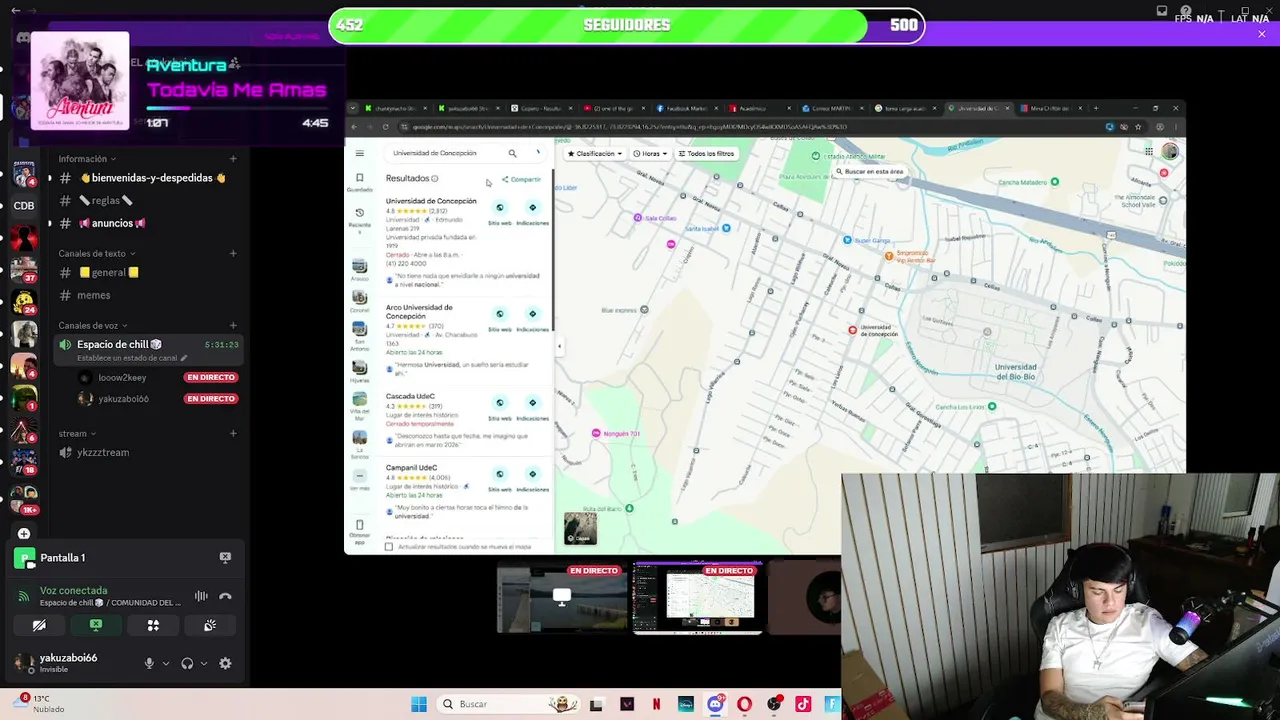This screenshot has height=720, width=1280.
Task: Click Compartir link in results panel
Action: (x=521, y=179)
